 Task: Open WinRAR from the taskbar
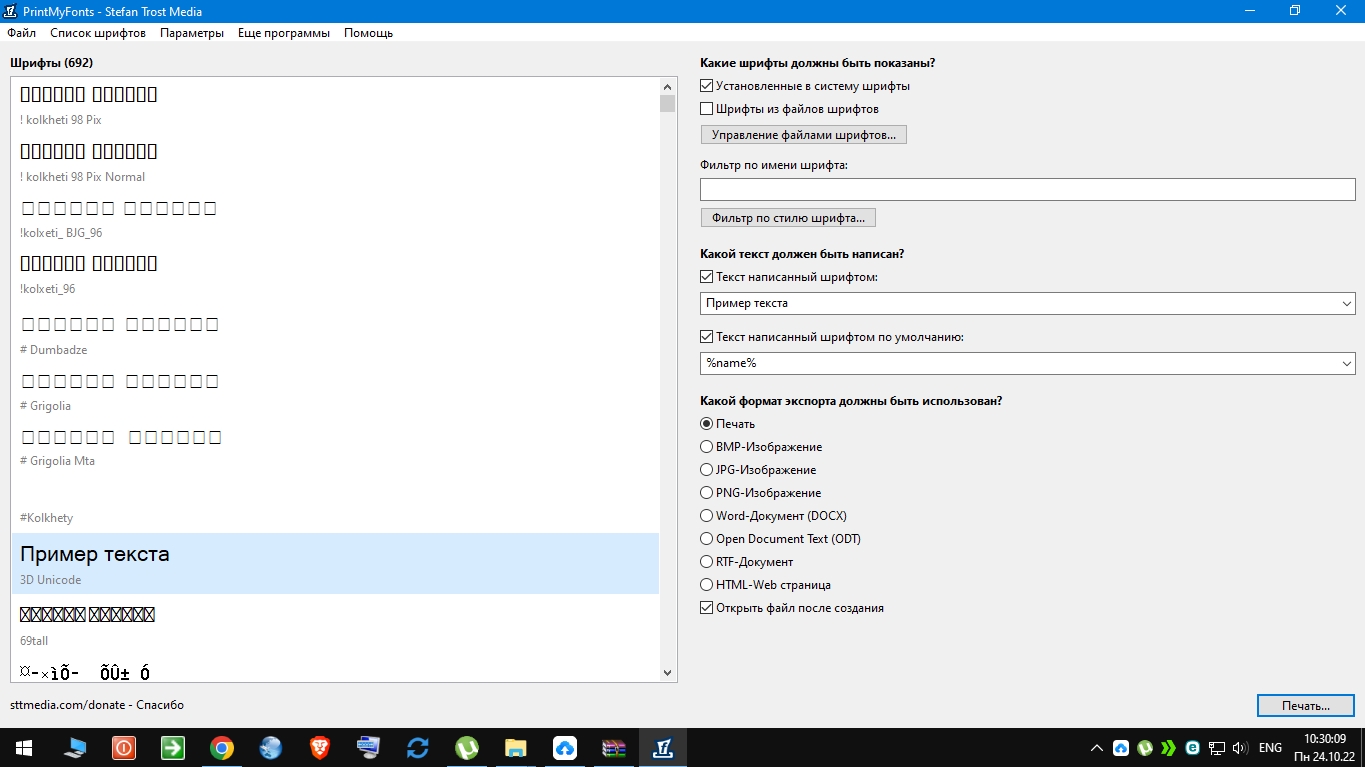click(613, 748)
